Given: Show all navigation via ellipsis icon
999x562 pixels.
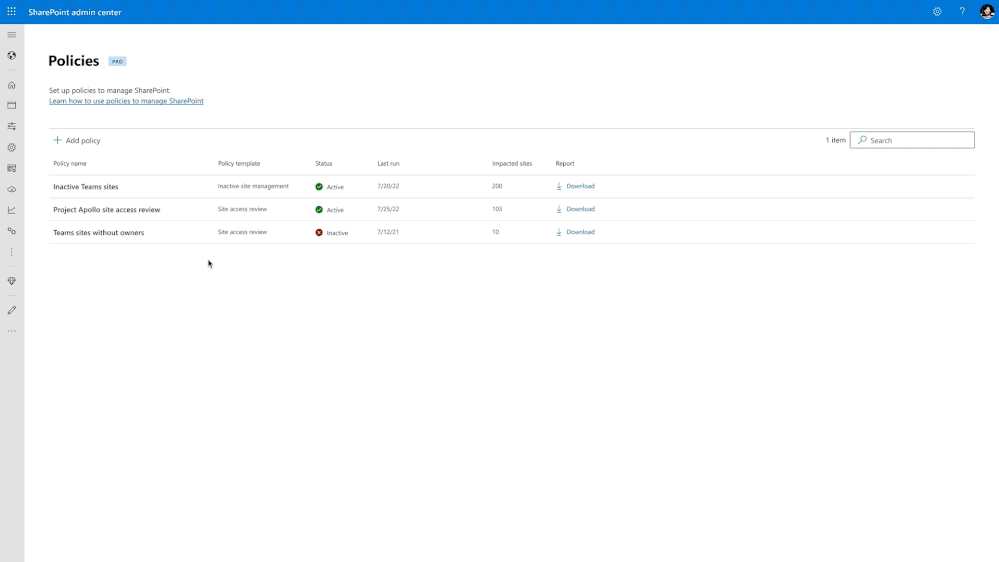Looking at the screenshot, I should [x=11, y=331].
